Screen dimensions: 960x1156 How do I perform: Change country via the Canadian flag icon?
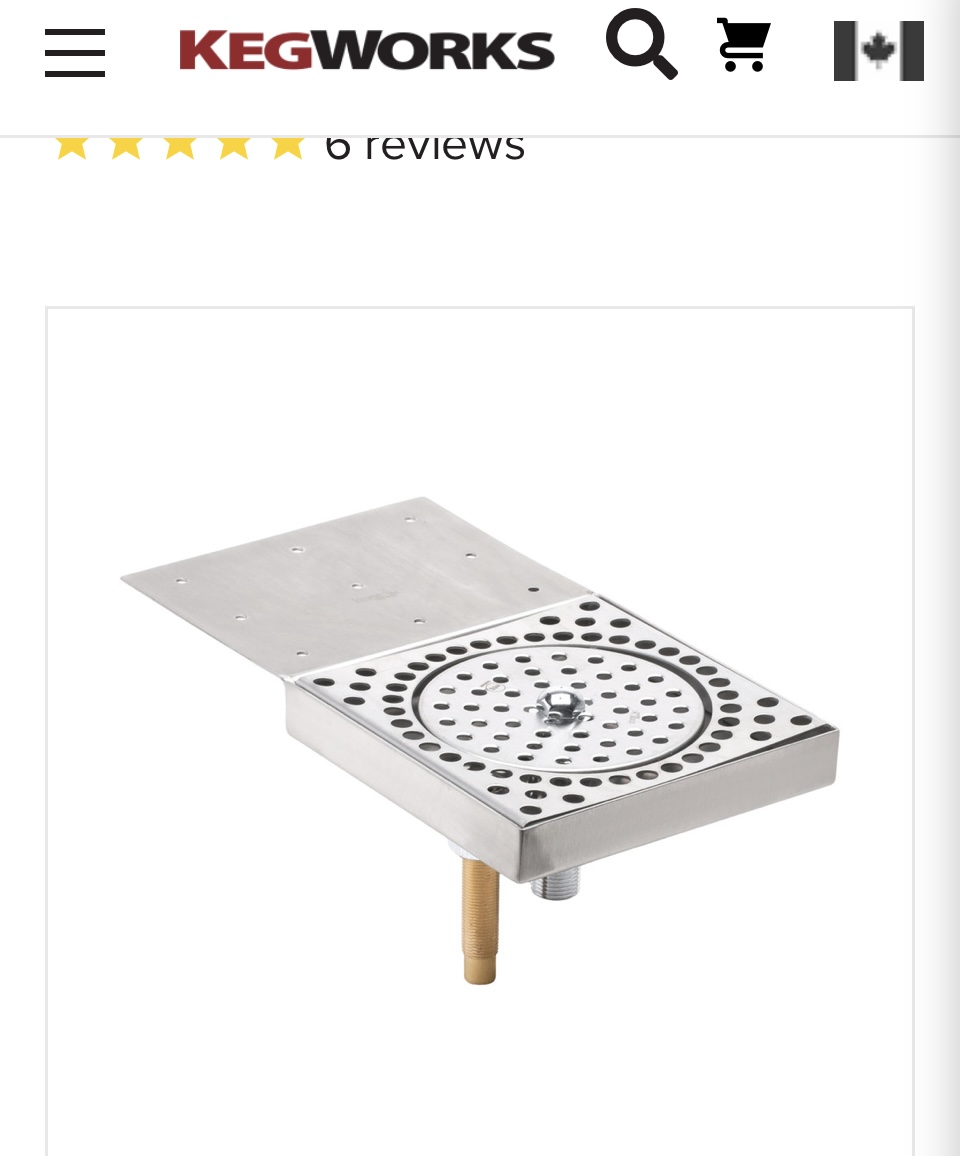878,51
